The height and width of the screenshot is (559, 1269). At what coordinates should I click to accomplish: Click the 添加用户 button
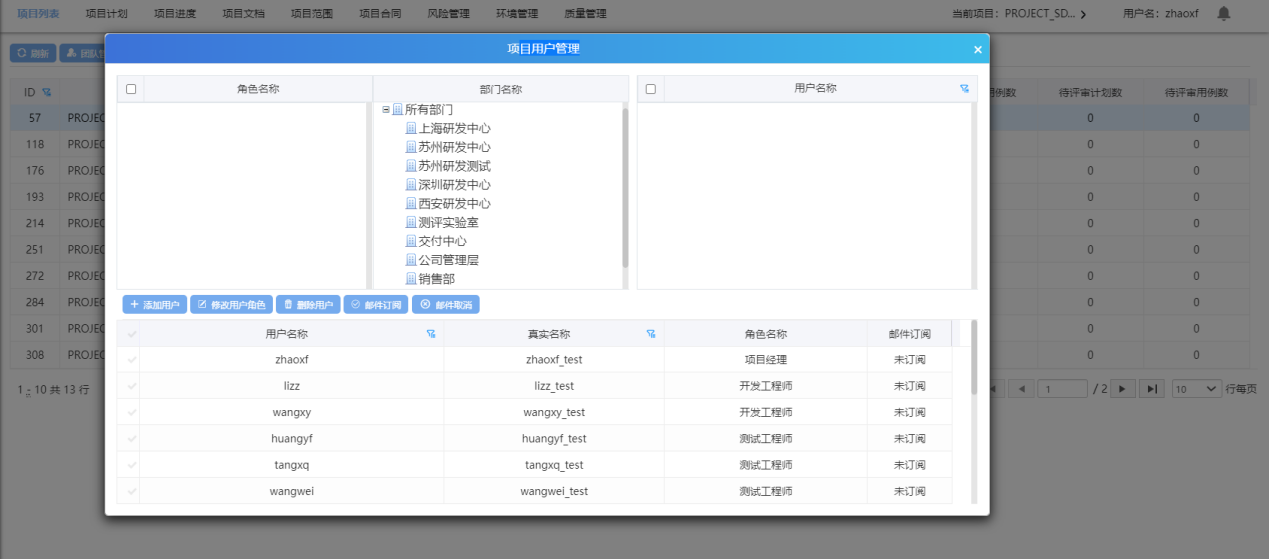click(154, 304)
